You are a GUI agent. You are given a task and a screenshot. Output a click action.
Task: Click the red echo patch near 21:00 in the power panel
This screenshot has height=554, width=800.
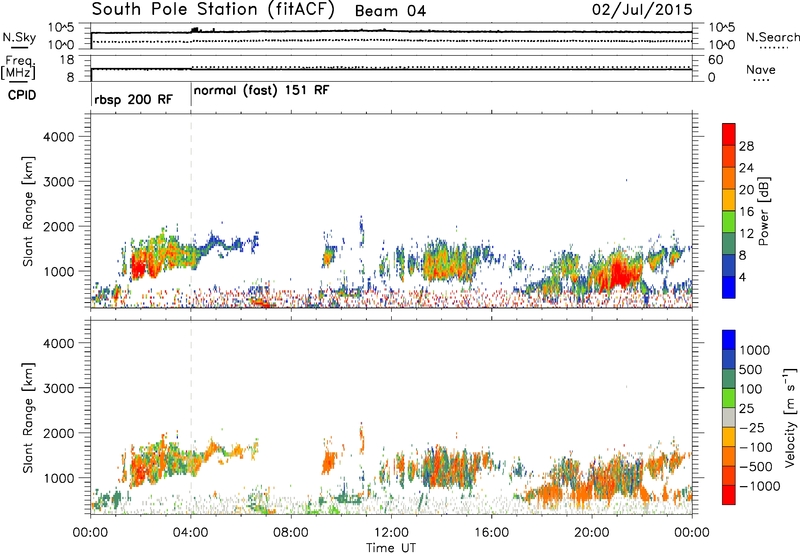tap(620, 273)
